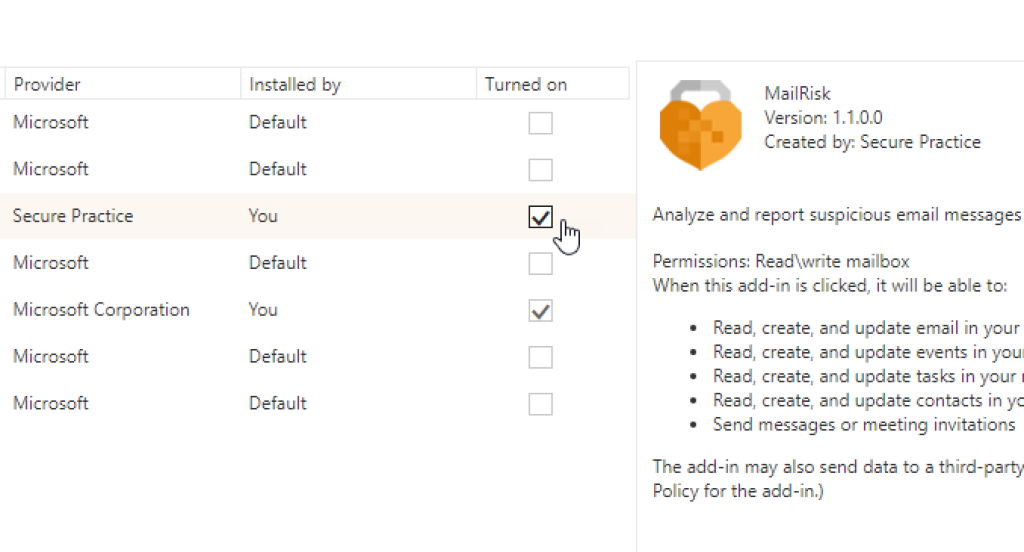Select the Microsoft Corporation provider row
The width and height of the screenshot is (1024, 552).
pos(101,310)
